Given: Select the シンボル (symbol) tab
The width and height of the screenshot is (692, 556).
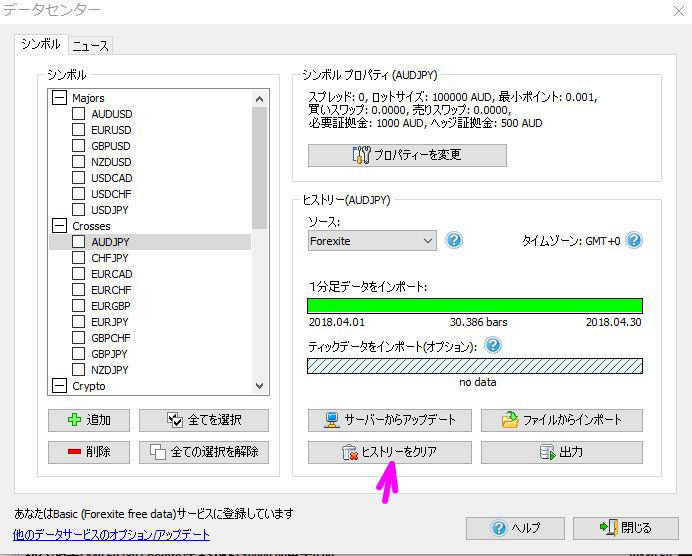Looking at the screenshot, I should [x=41, y=44].
